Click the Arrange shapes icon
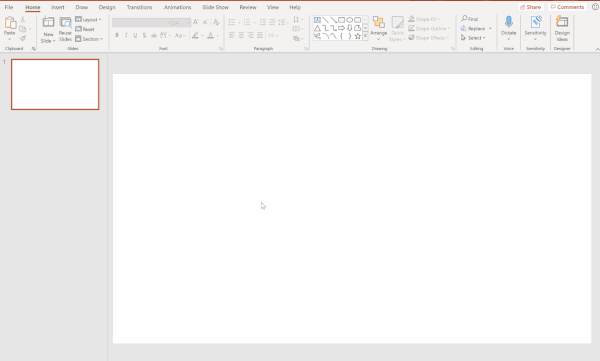The height and width of the screenshot is (361, 600). coord(378,28)
